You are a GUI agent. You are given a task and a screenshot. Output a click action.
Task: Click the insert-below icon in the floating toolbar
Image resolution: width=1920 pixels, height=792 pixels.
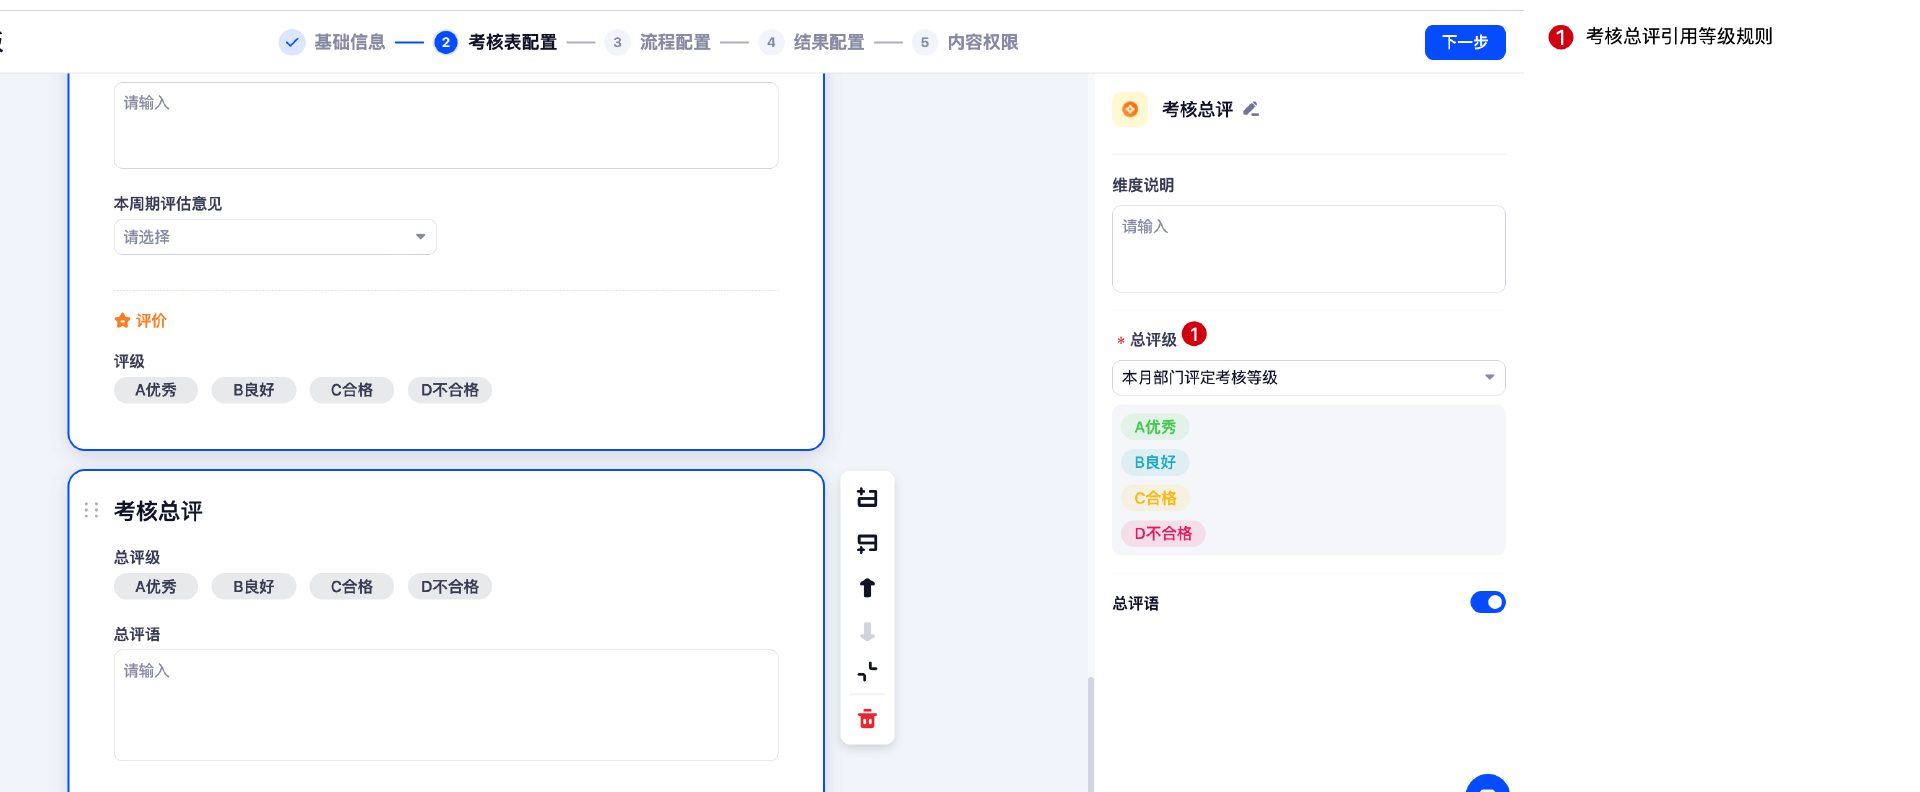[867, 543]
